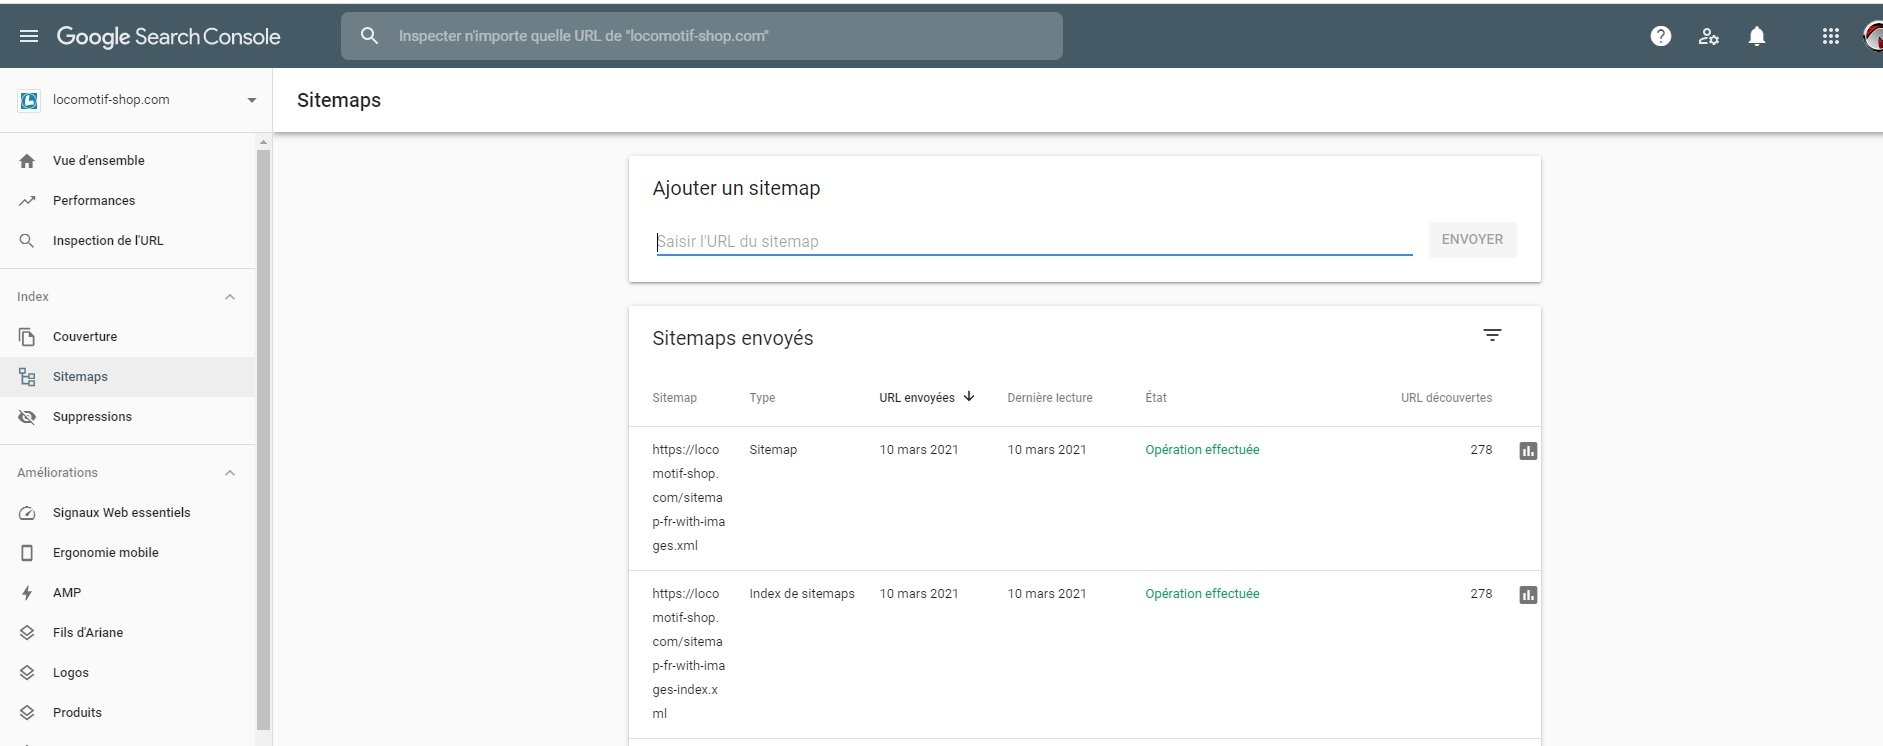The image size is (1883, 746).
Task: Click the search magnifier icon in URL bar
Action: [369, 36]
